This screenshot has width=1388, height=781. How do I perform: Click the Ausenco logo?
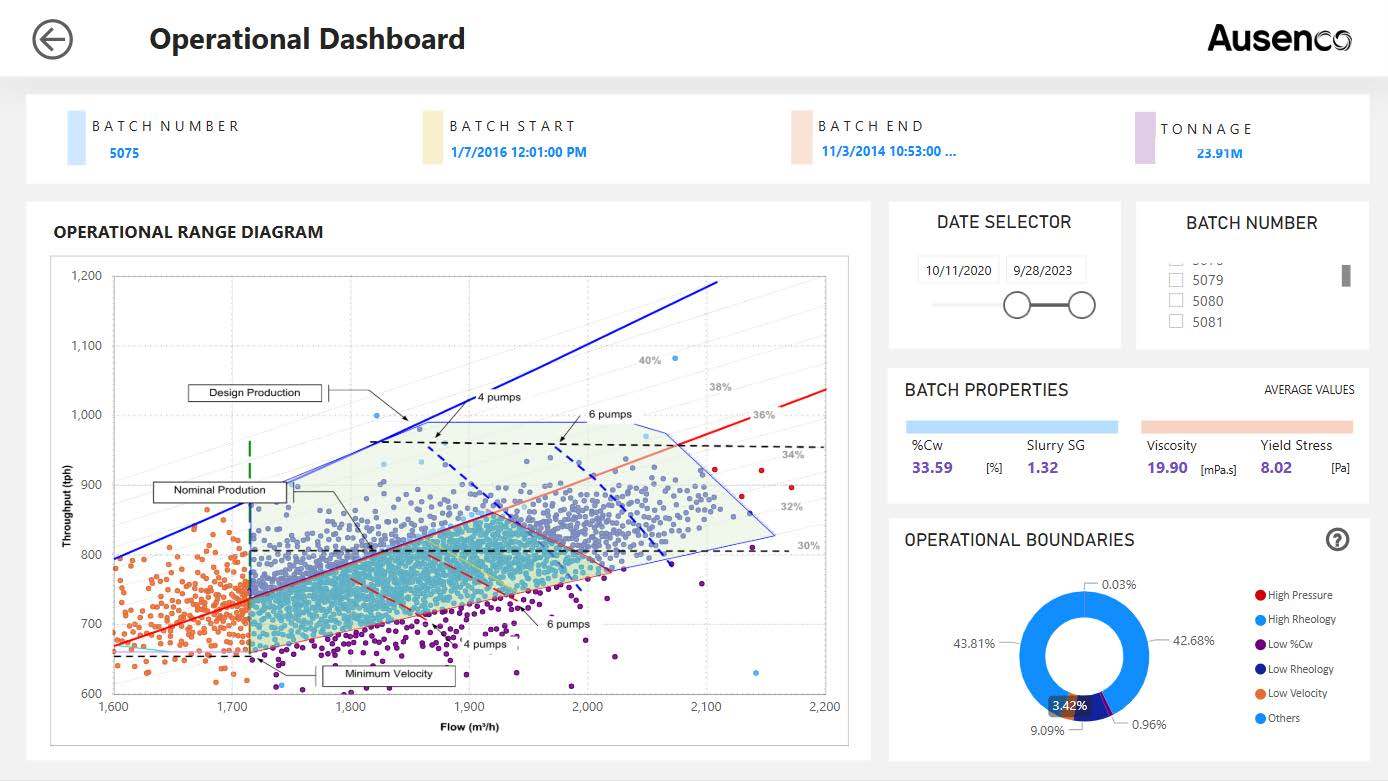(x=1279, y=39)
